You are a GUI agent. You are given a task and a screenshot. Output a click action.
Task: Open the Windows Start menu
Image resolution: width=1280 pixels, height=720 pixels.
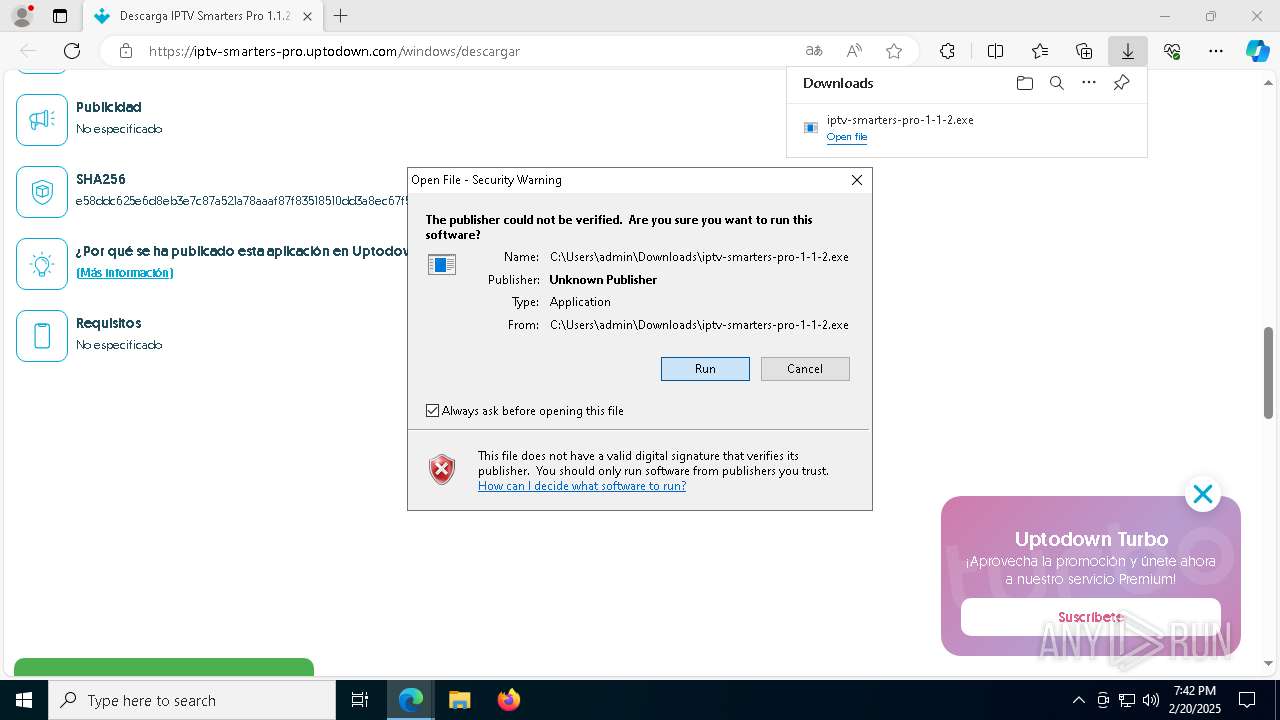point(23,700)
